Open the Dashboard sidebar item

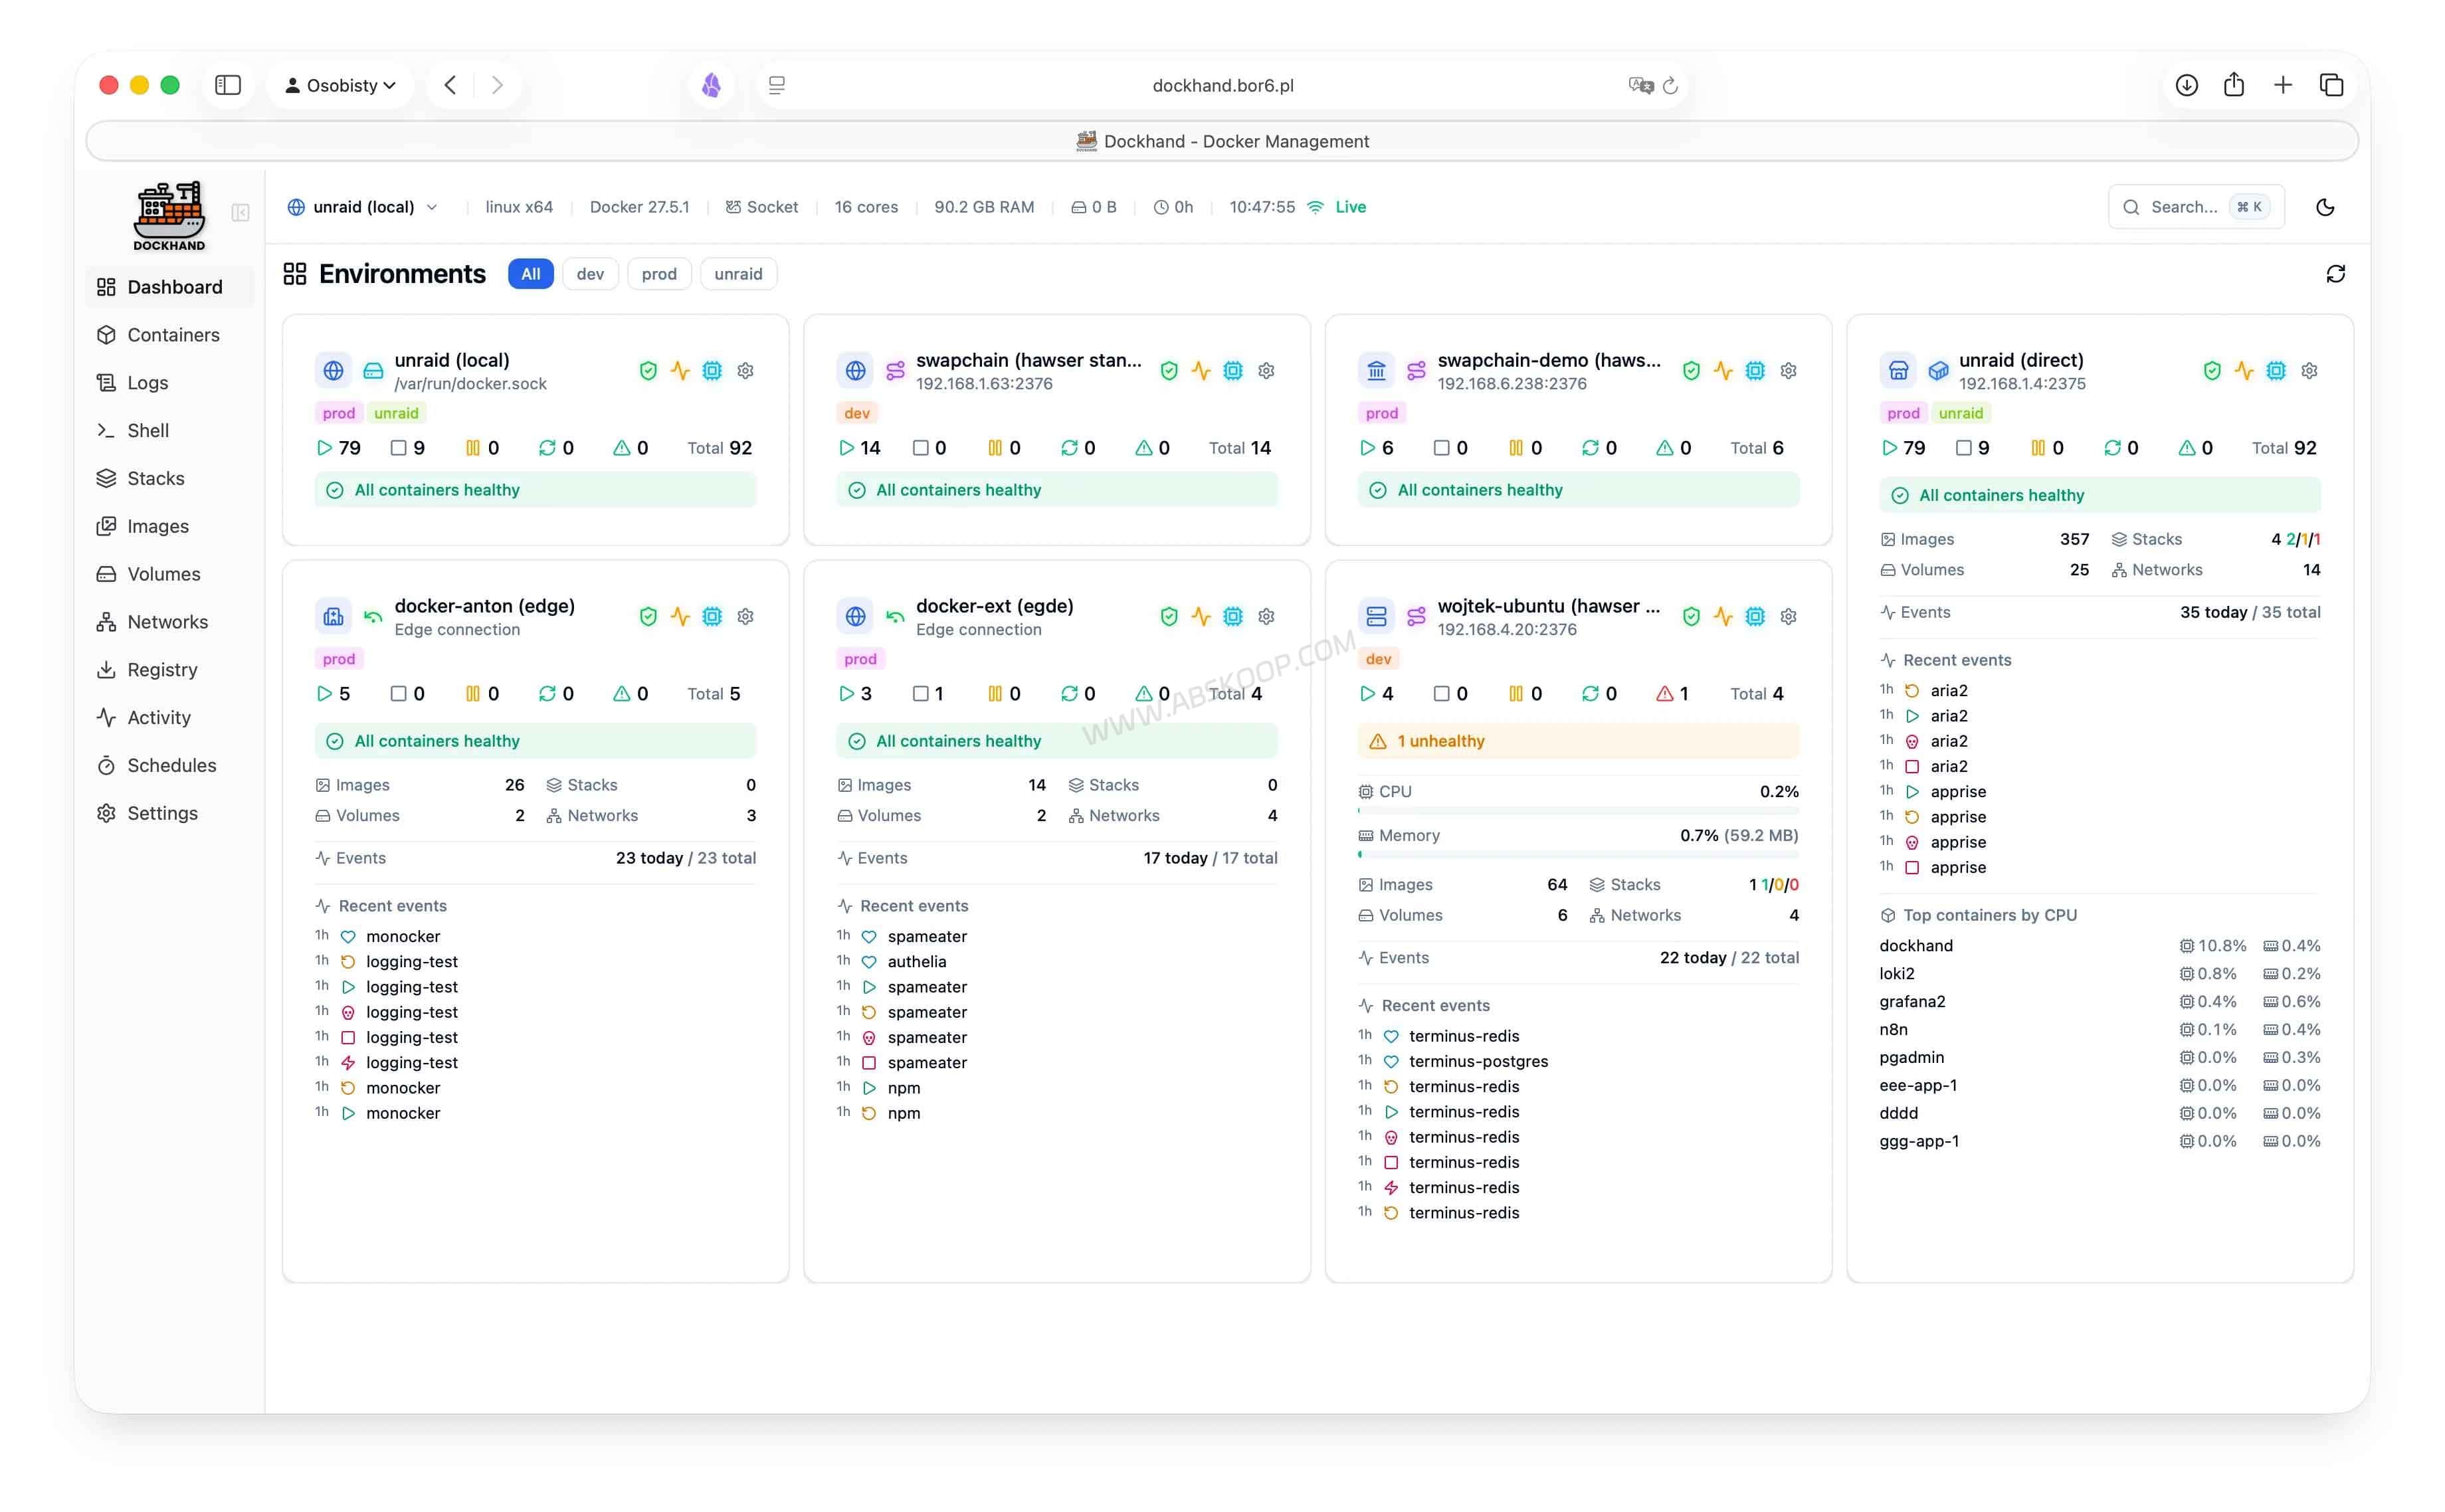pyautogui.click(x=169, y=287)
